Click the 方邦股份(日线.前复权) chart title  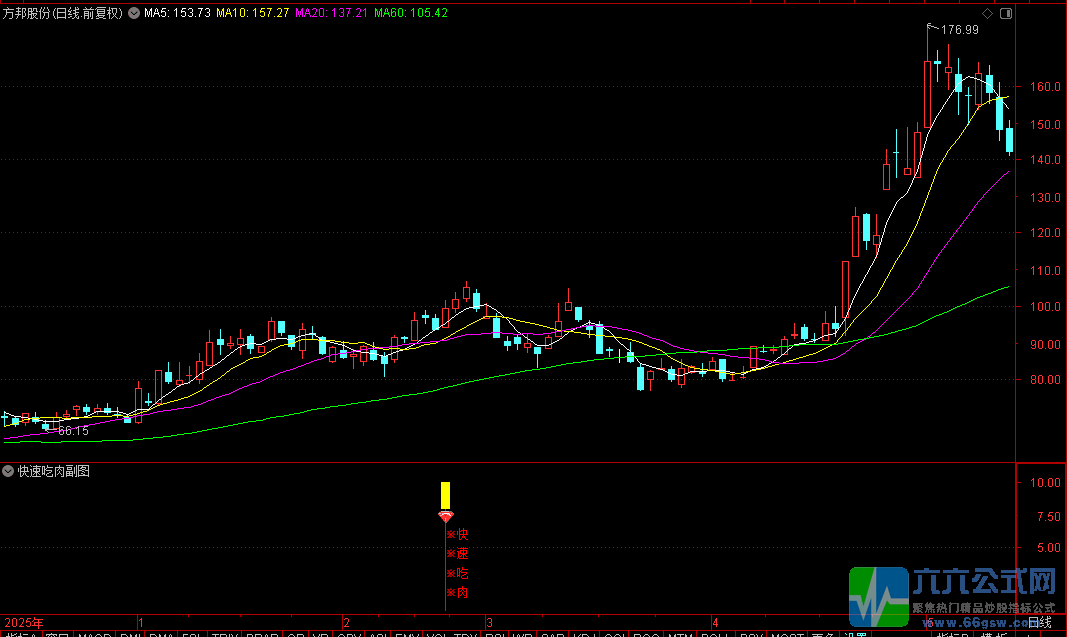pos(63,13)
